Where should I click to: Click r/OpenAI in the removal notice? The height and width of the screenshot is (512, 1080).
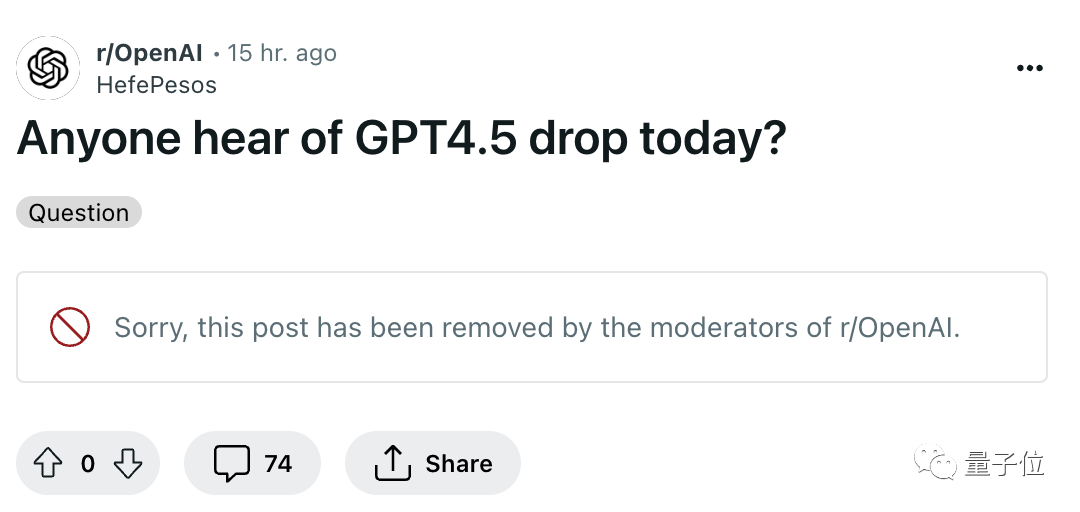pyautogui.click(x=899, y=327)
